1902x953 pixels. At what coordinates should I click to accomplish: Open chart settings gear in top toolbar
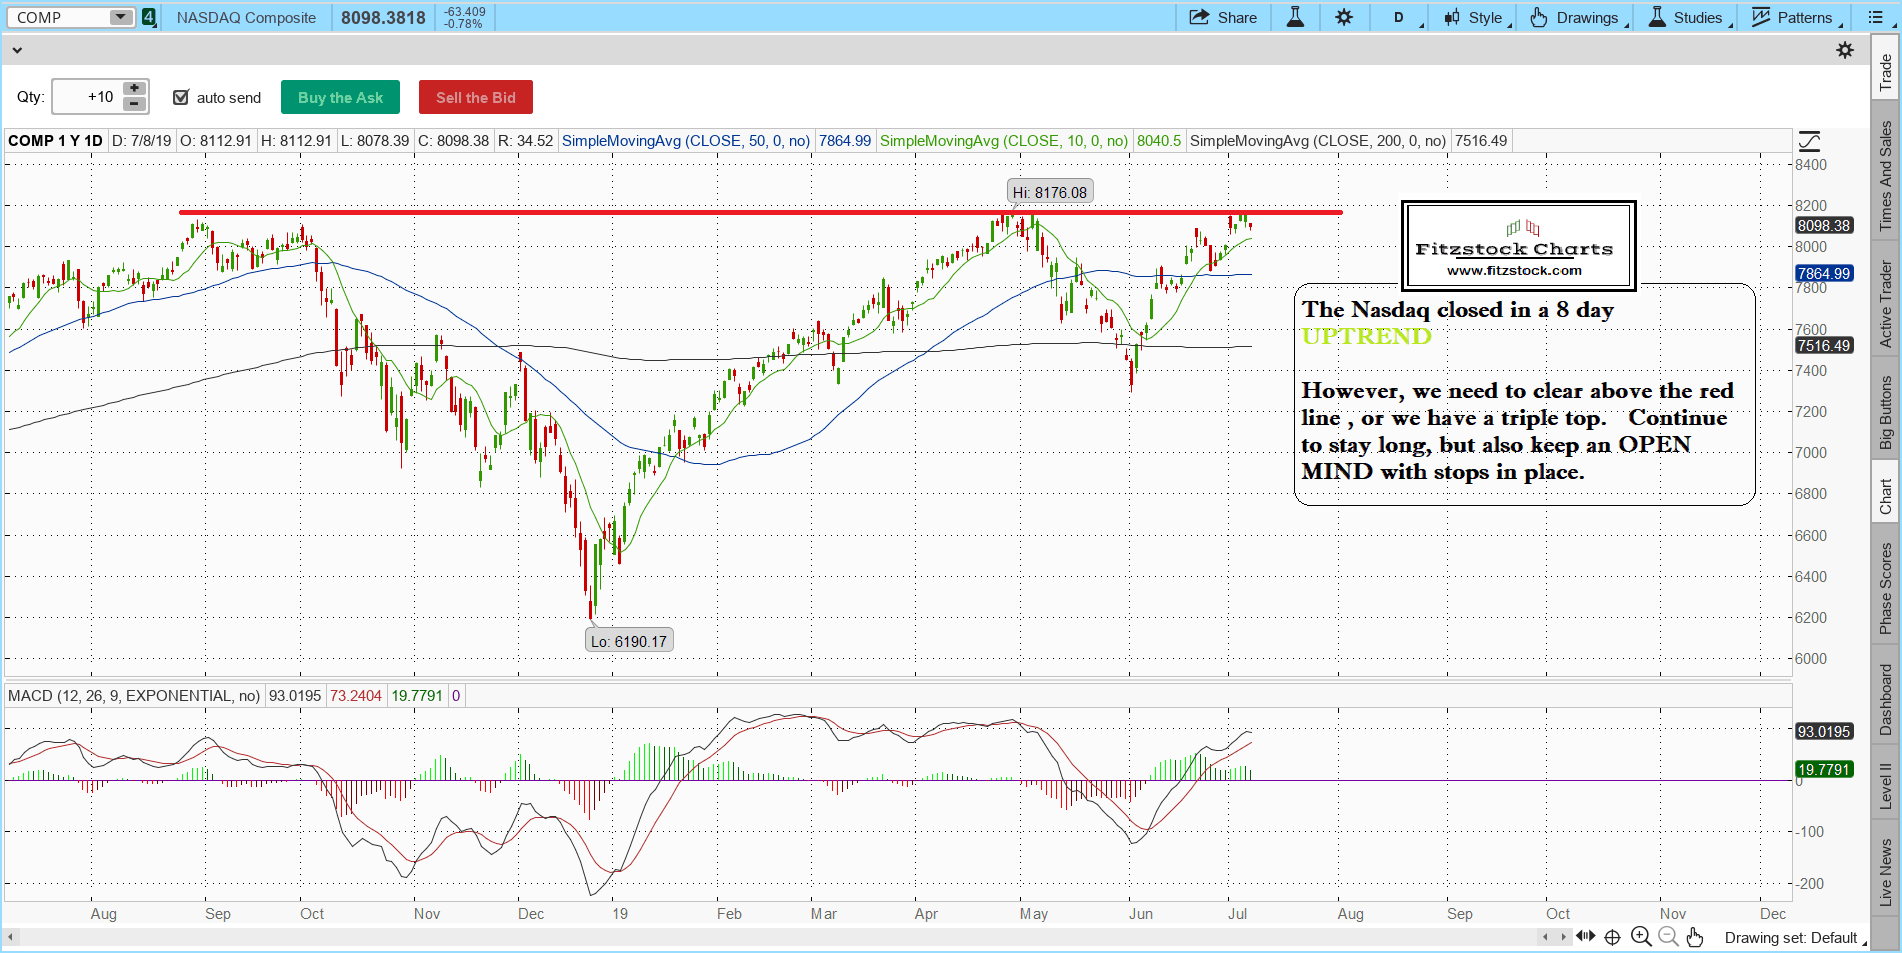(1344, 17)
